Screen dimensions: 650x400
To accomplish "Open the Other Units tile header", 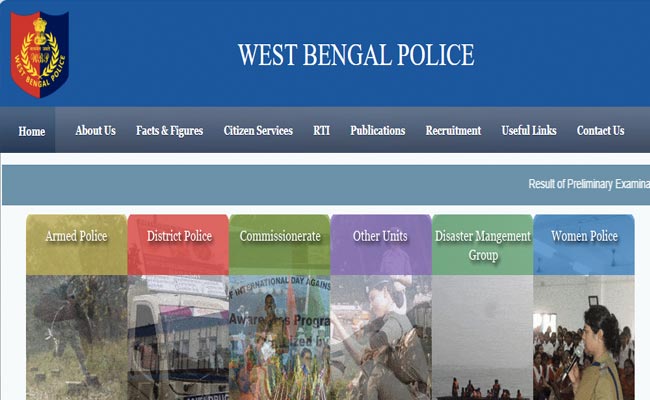I will (381, 245).
